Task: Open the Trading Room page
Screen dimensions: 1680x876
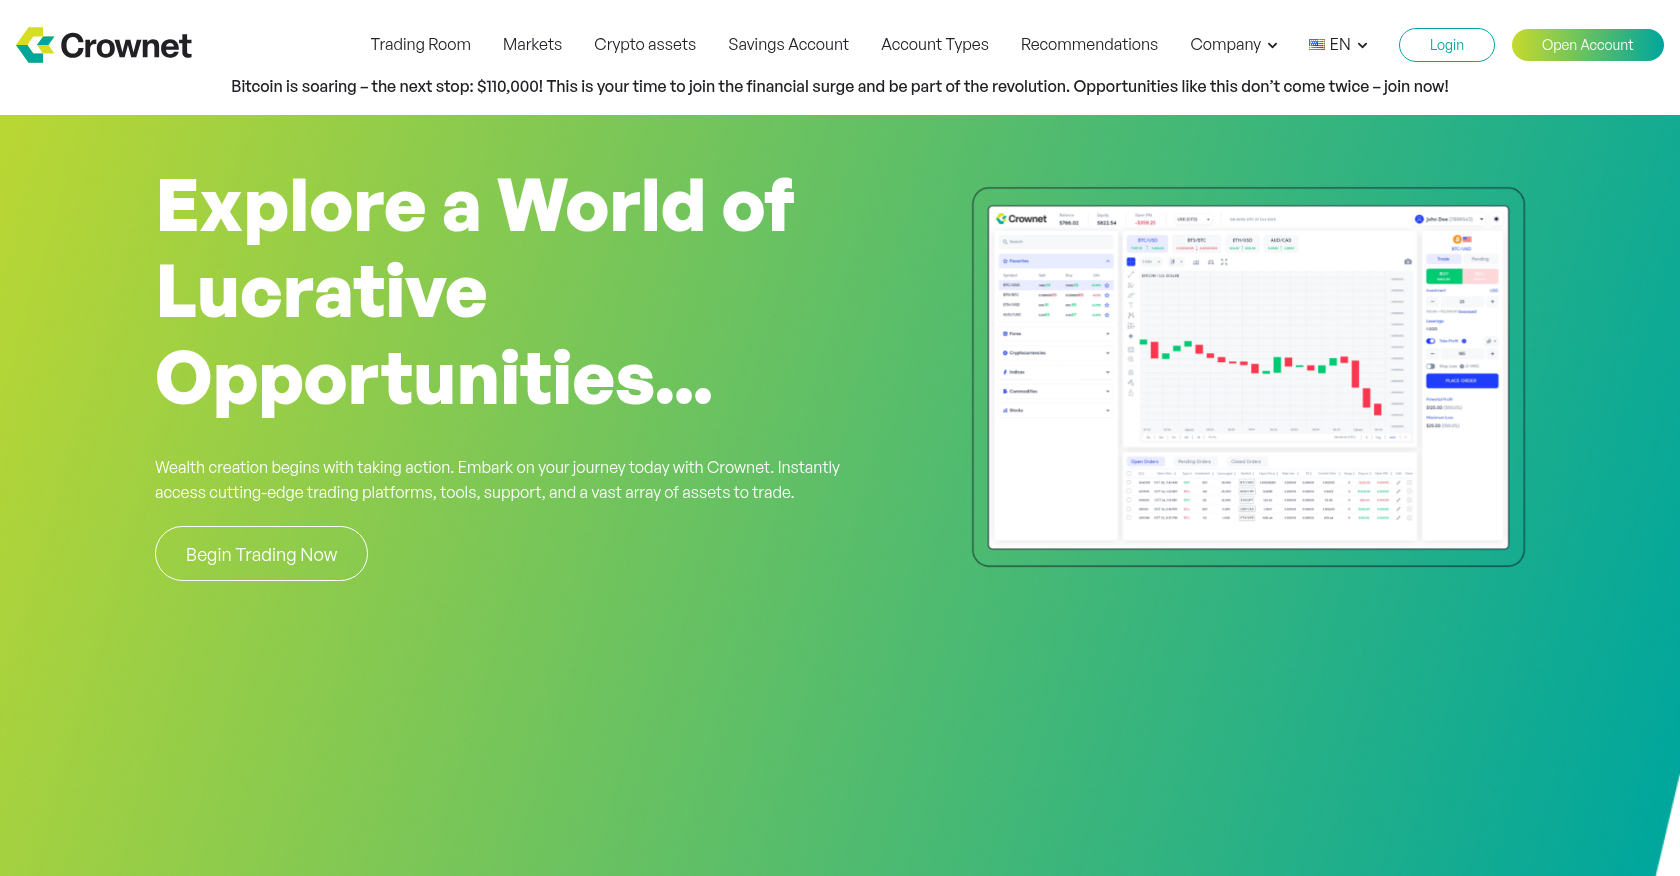Action: [420, 44]
